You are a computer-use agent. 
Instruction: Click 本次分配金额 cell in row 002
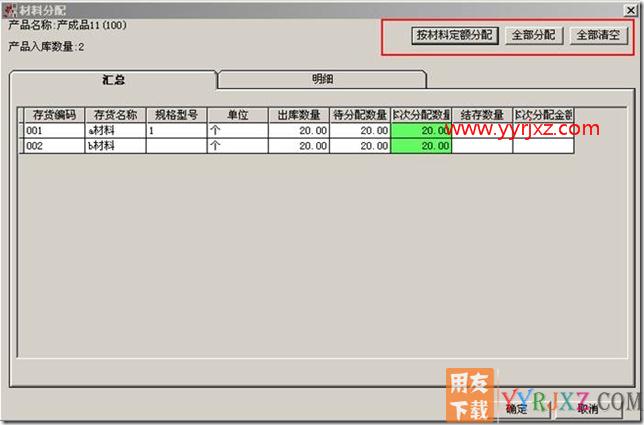point(543,146)
